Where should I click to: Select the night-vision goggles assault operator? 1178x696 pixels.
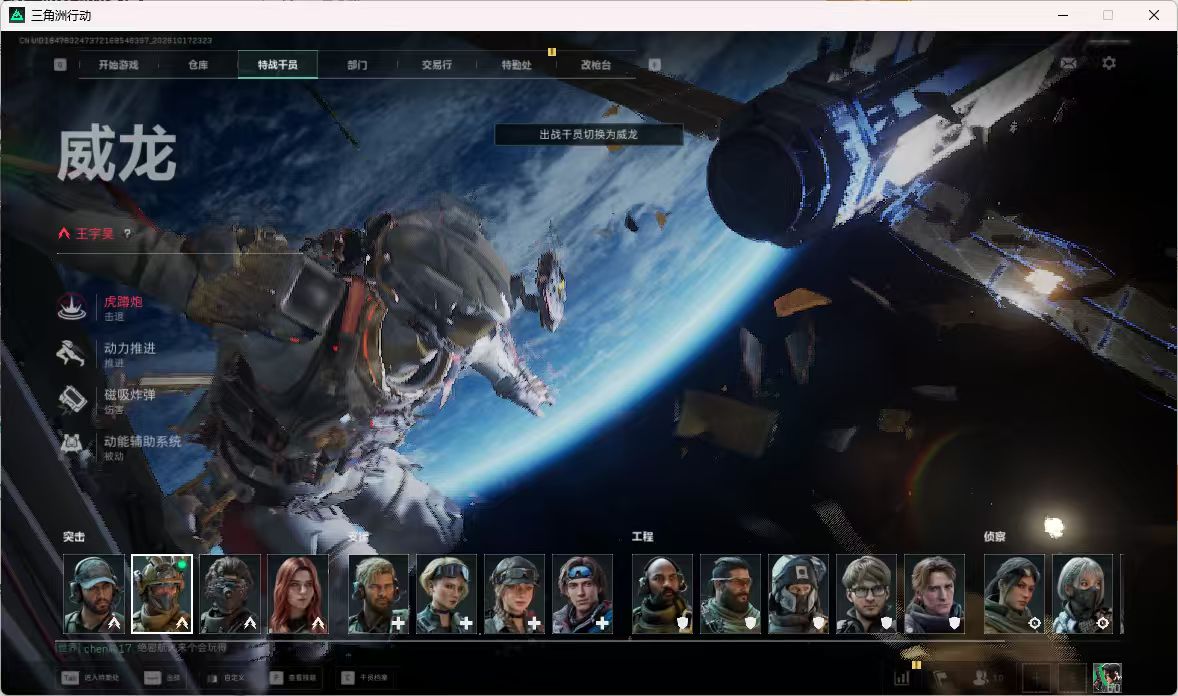(x=230, y=594)
